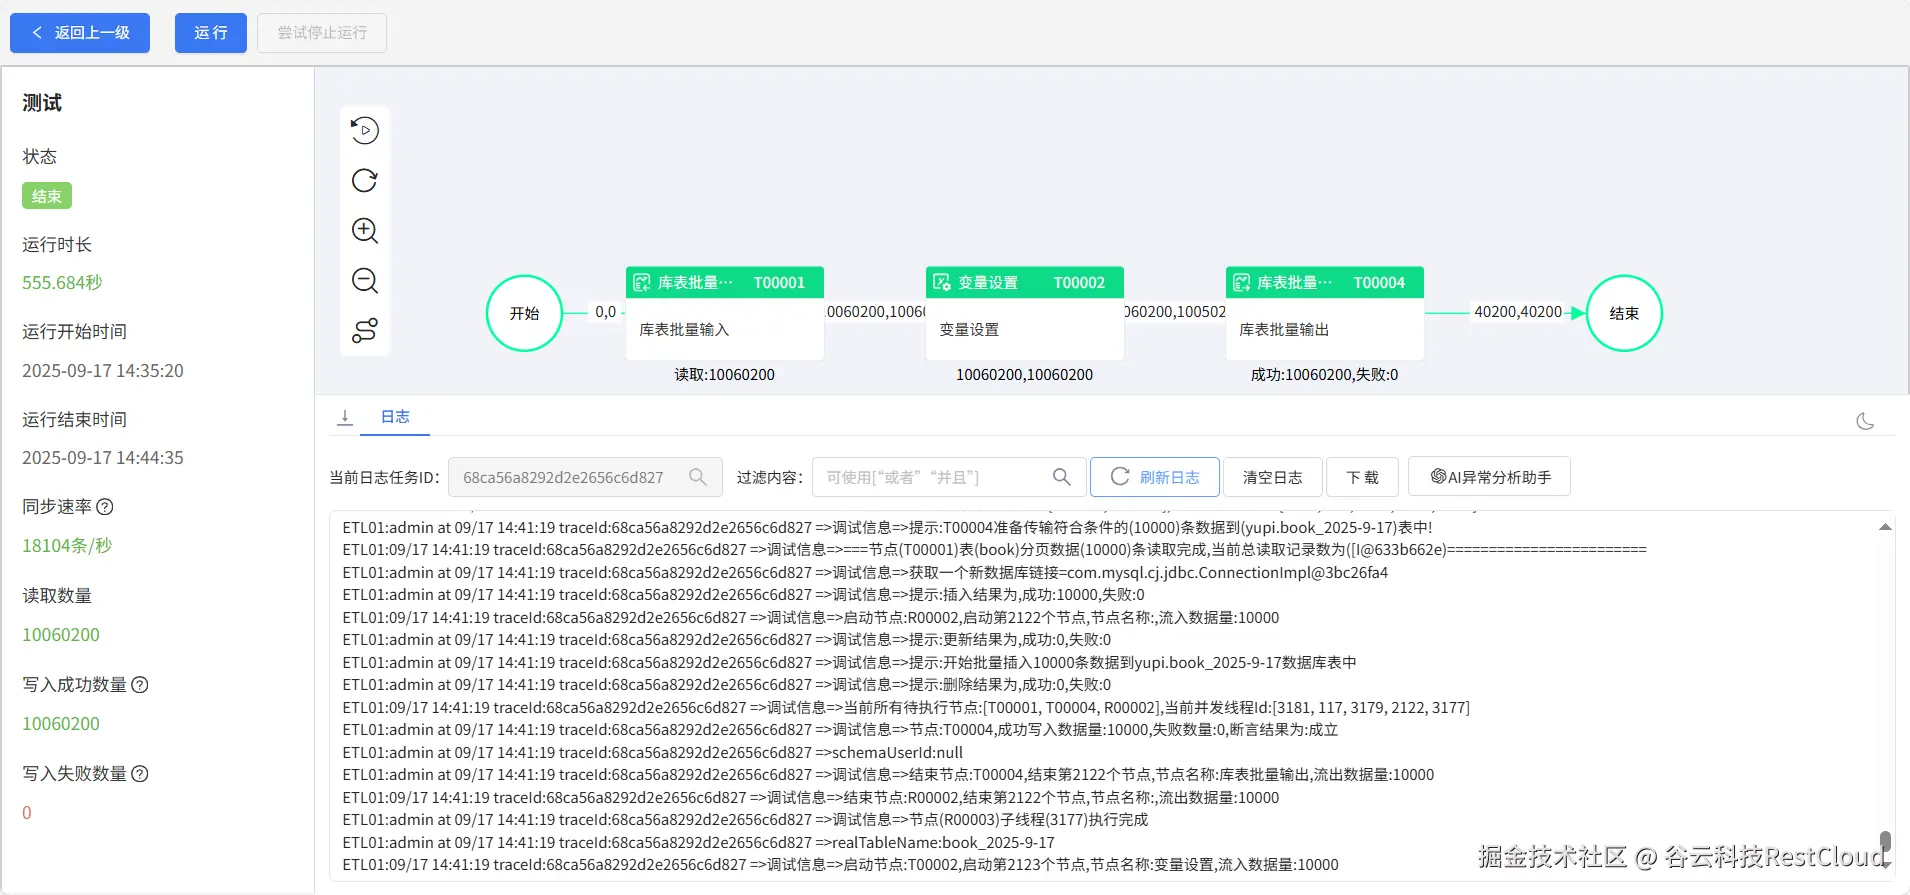Click help icon next to 写入失败数量

(x=140, y=774)
